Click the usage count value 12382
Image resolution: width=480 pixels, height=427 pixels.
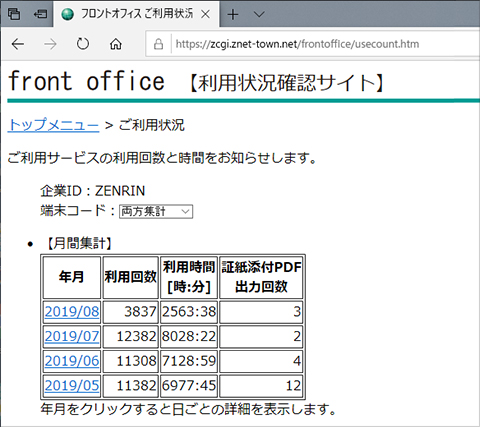click(136, 337)
